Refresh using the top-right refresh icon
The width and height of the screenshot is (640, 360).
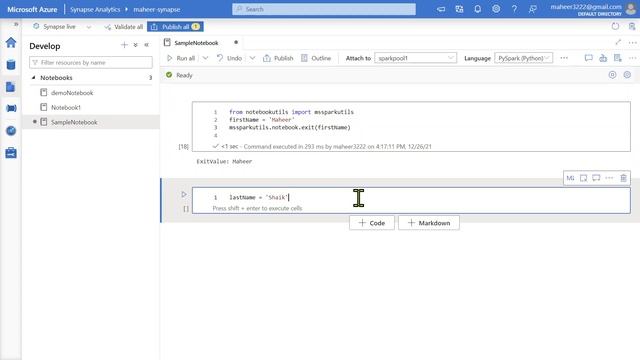[615, 27]
